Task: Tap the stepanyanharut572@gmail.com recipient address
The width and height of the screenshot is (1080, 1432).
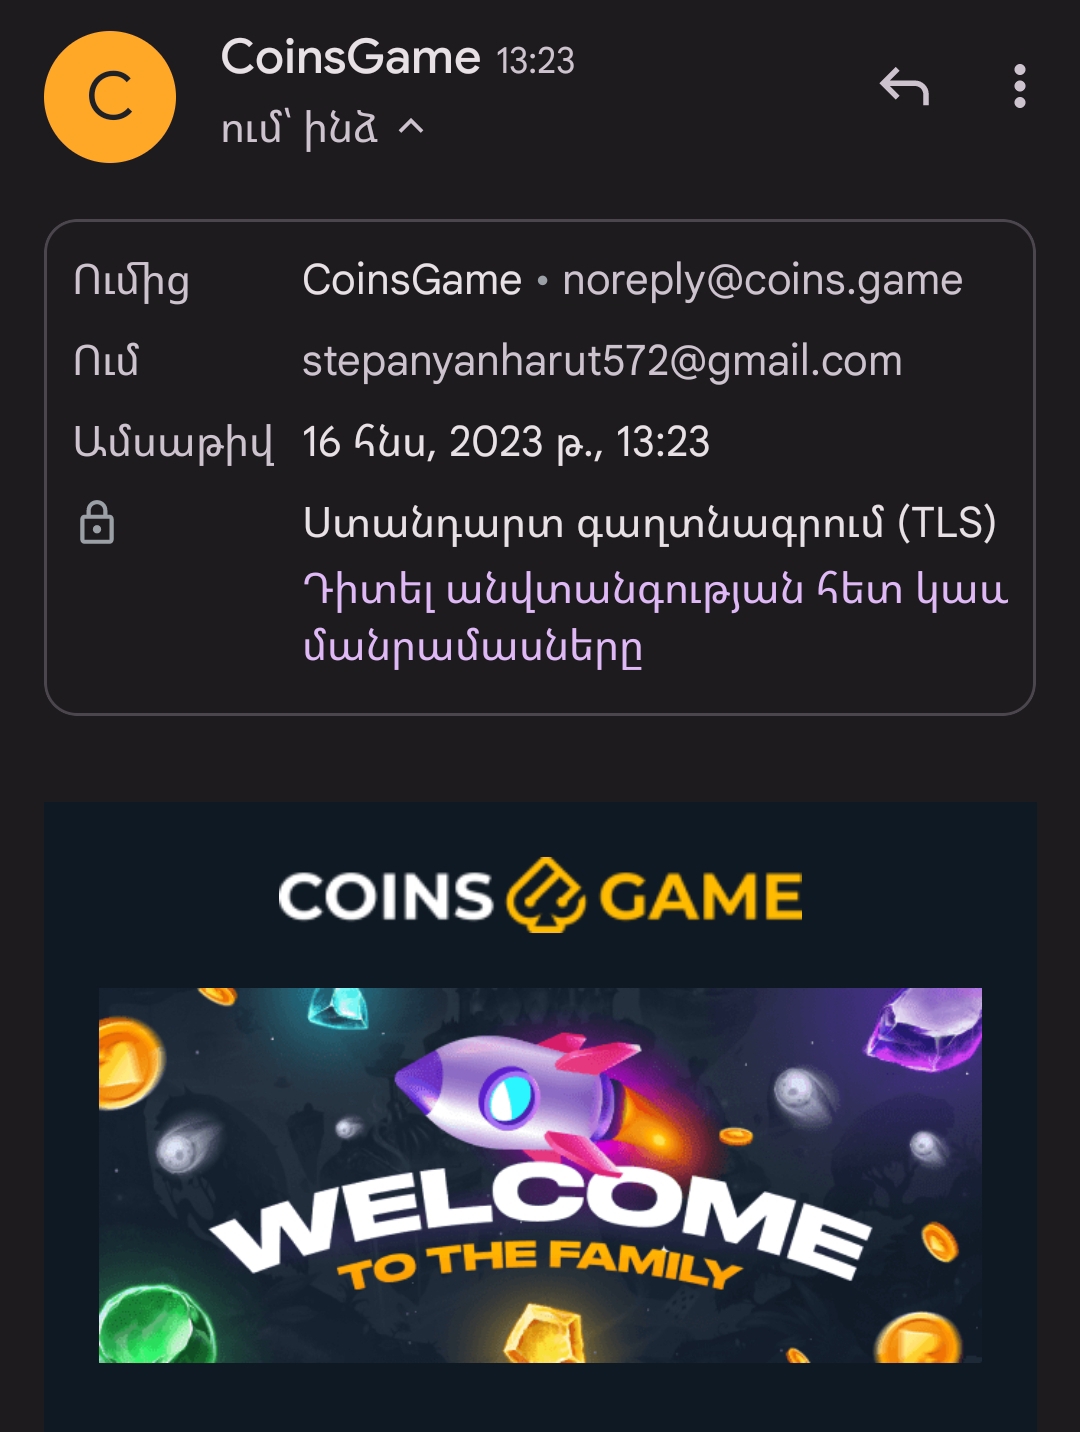Action: 602,361
